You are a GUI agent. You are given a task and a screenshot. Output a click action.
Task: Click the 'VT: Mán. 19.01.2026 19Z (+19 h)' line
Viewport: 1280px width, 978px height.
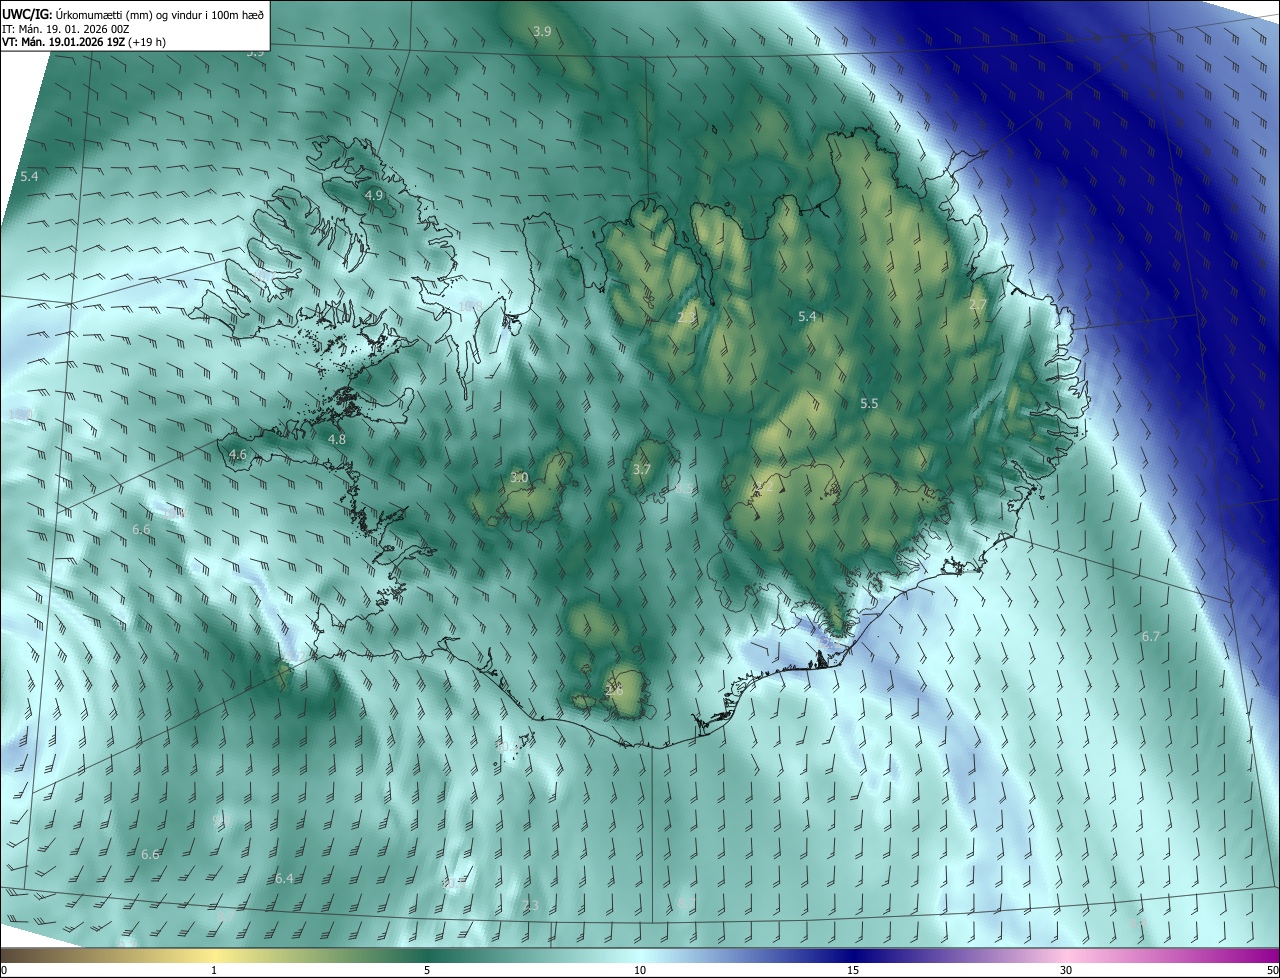point(84,42)
